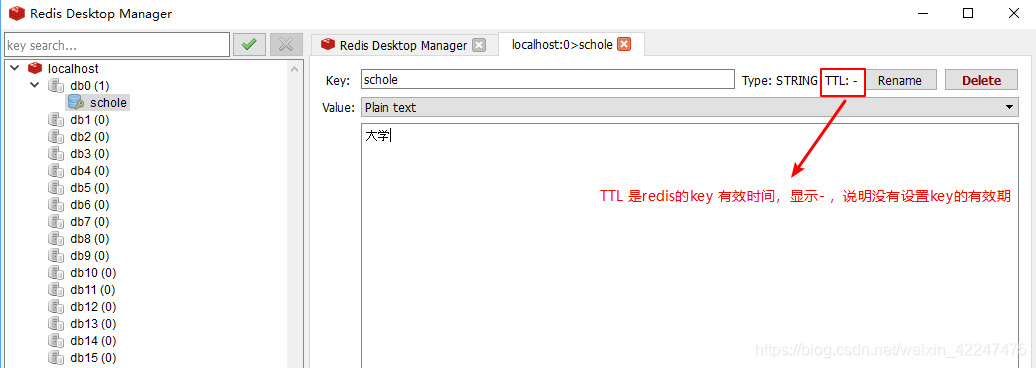Click the localhost server icon

pyautogui.click(x=35, y=68)
